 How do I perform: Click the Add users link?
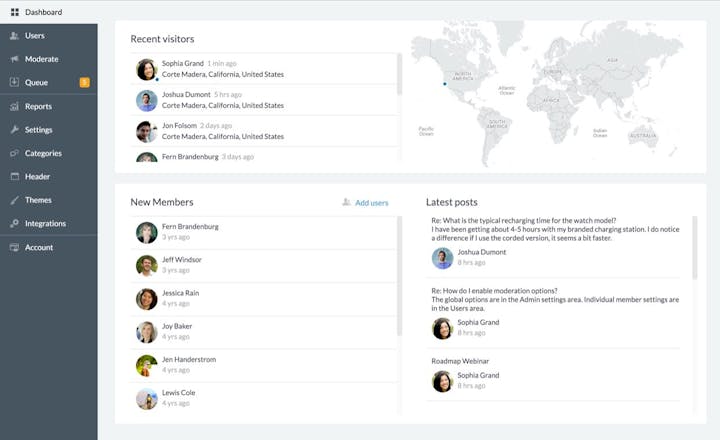tap(371, 203)
